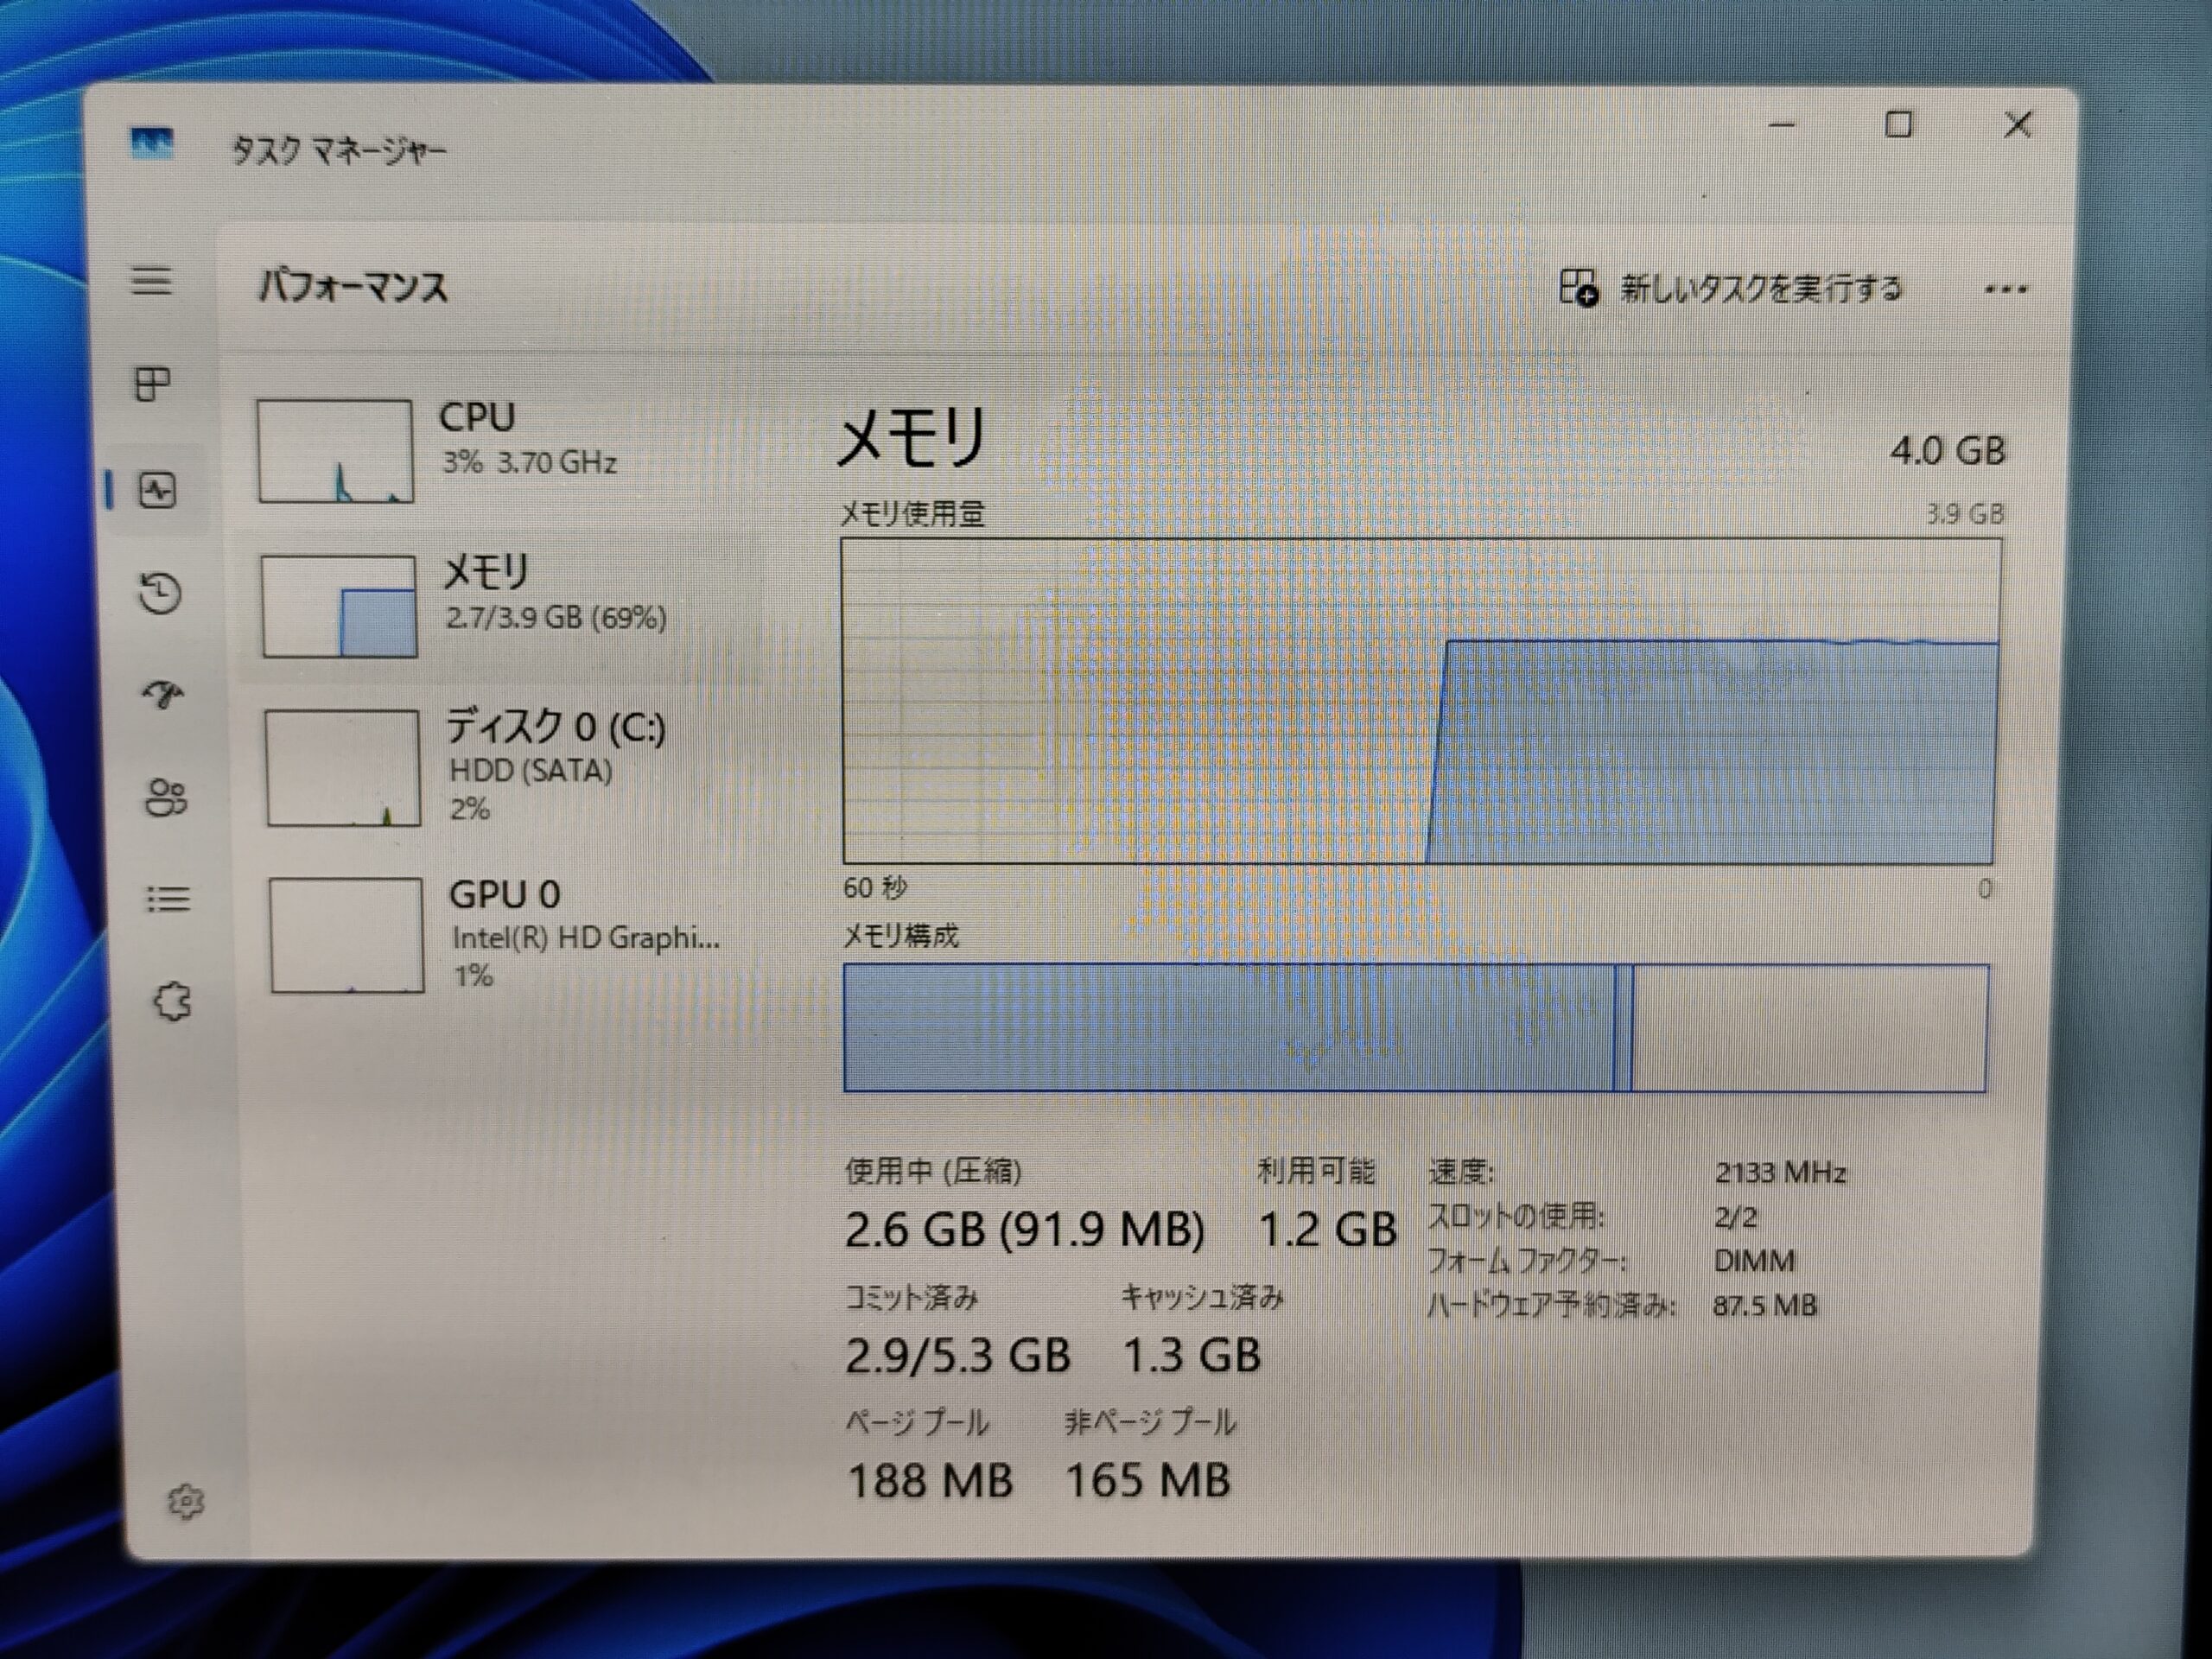The image size is (2212, 1659).
Task: Click the 165 MB non-paged pool value
Action: pos(1147,1481)
